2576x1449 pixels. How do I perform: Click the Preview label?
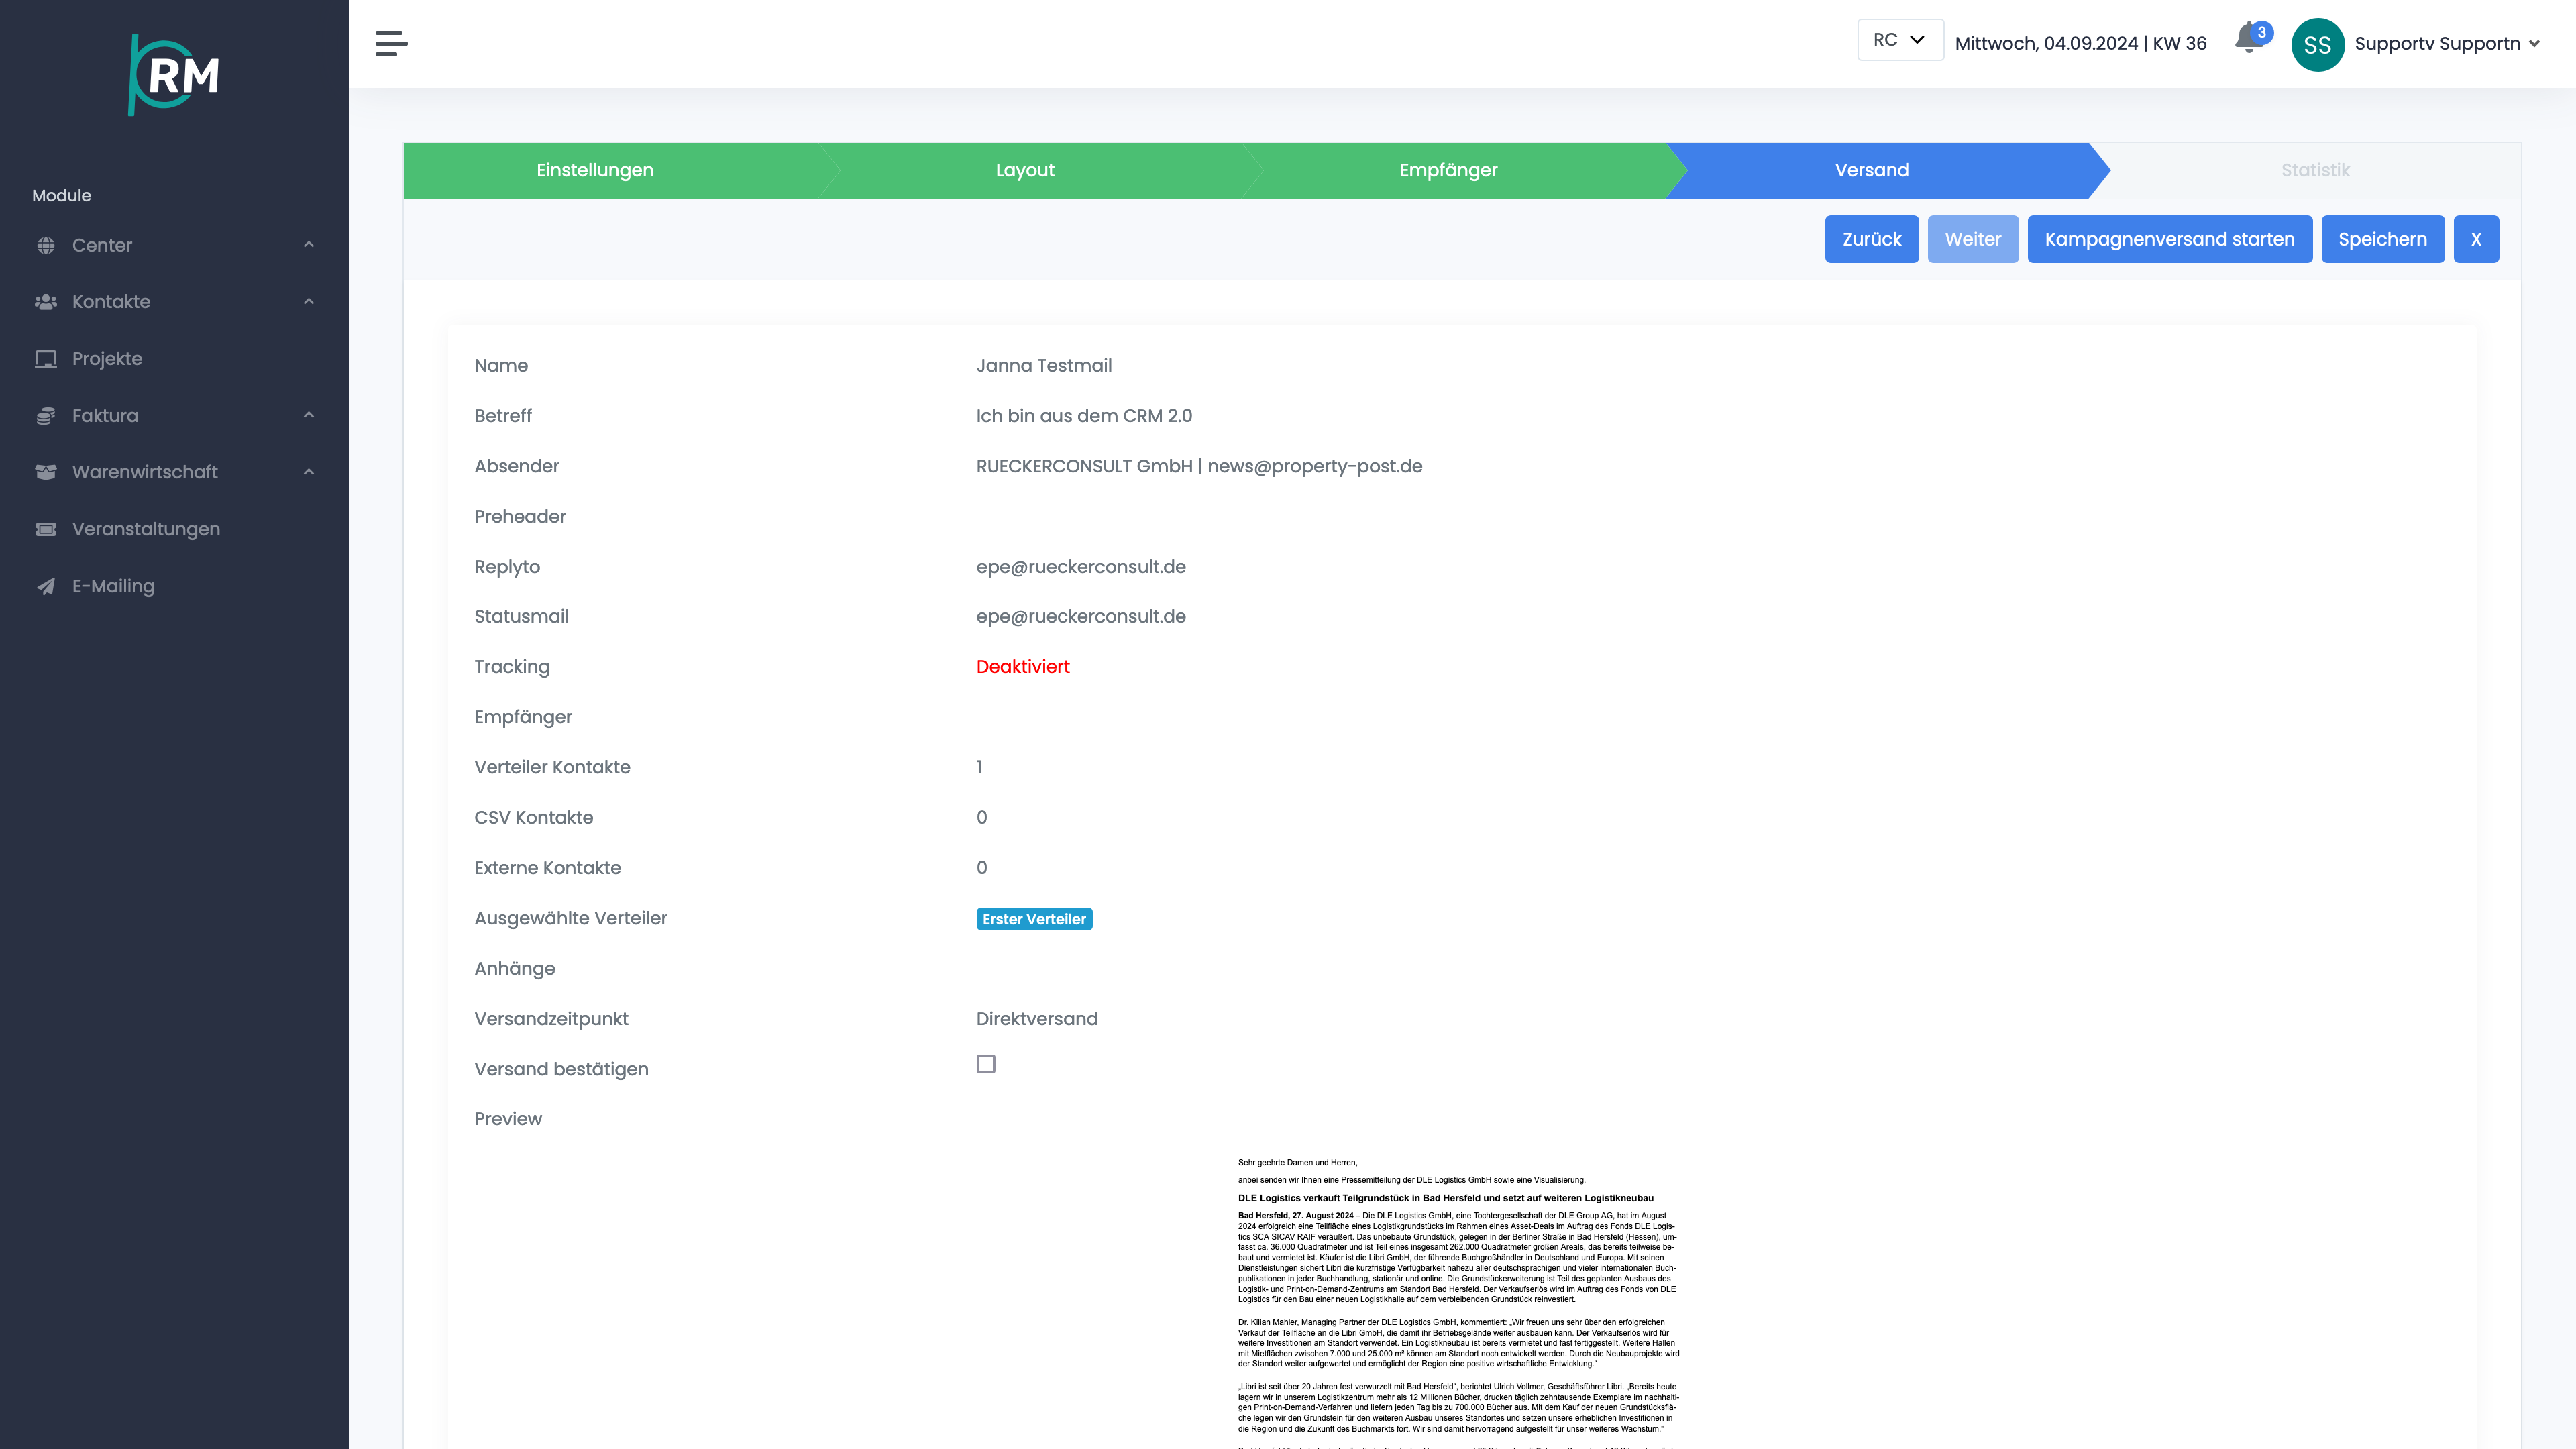point(508,1119)
